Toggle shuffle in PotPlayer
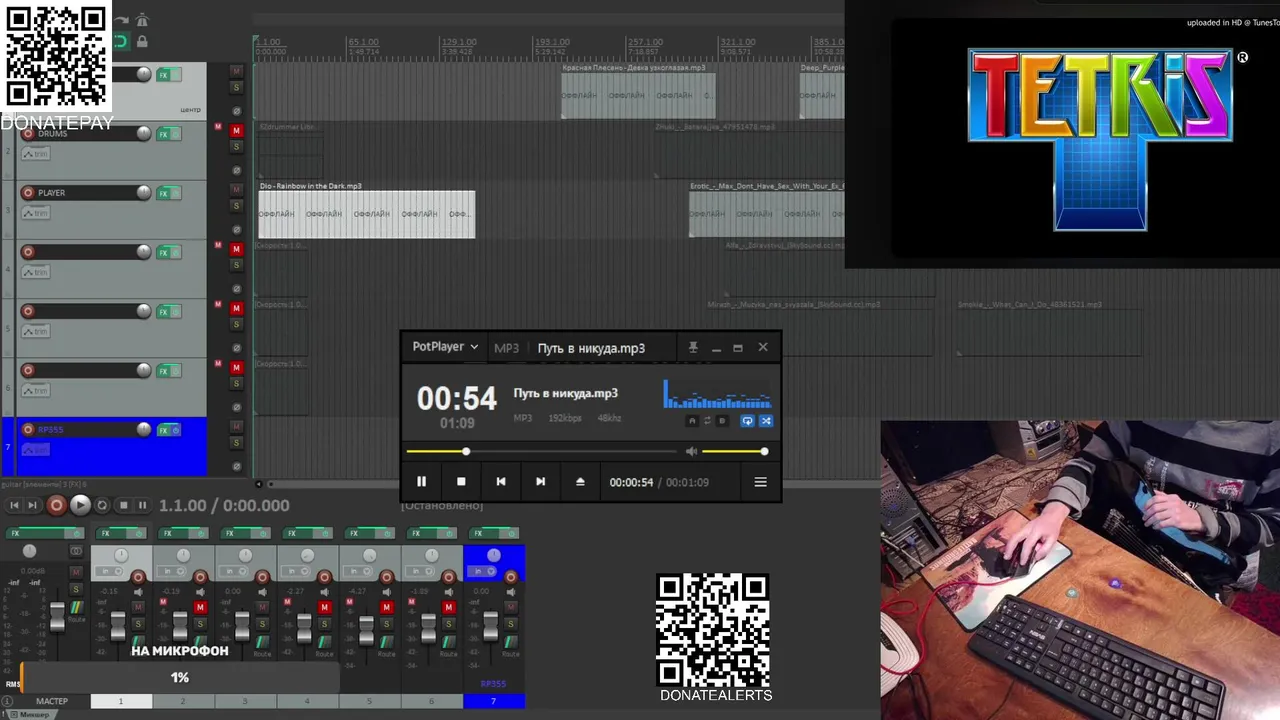 point(766,421)
